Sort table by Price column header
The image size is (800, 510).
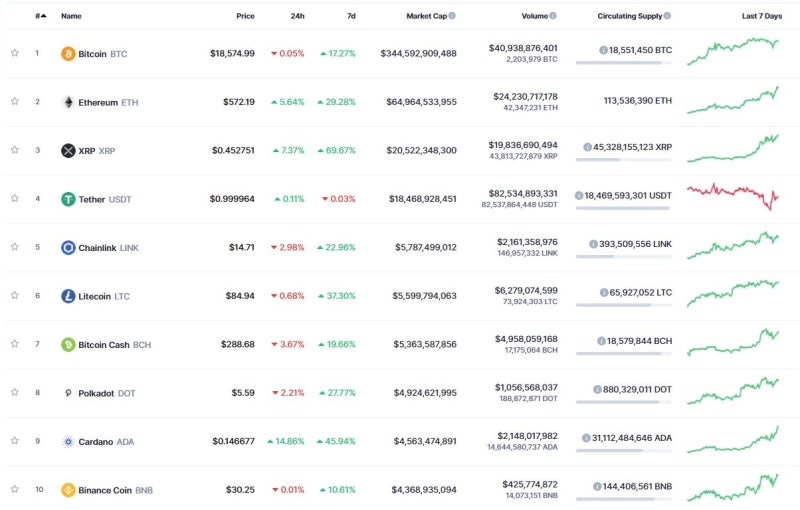(245, 16)
